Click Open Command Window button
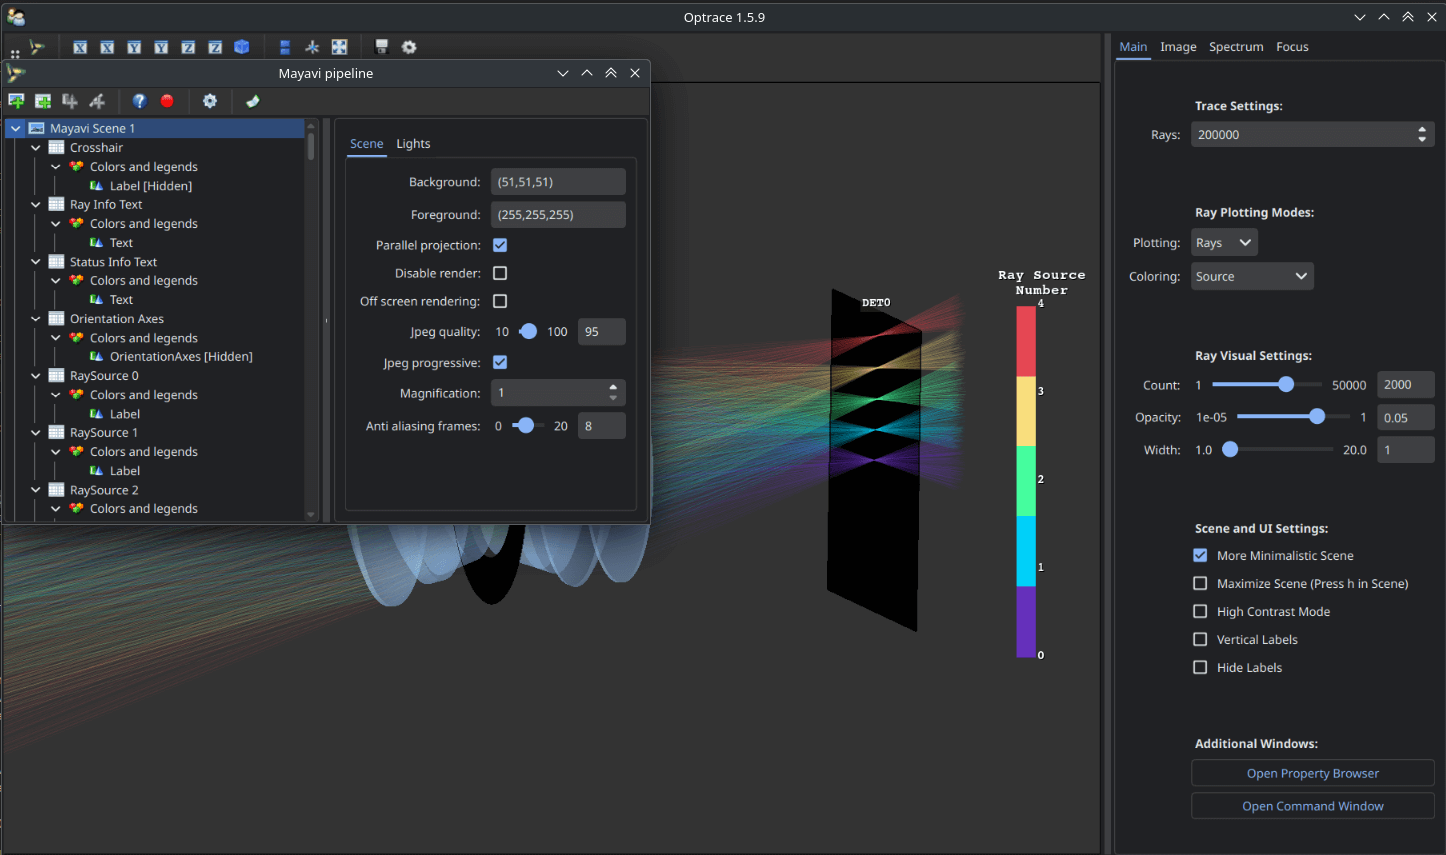1446x855 pixels. [x=1312, y=806]
